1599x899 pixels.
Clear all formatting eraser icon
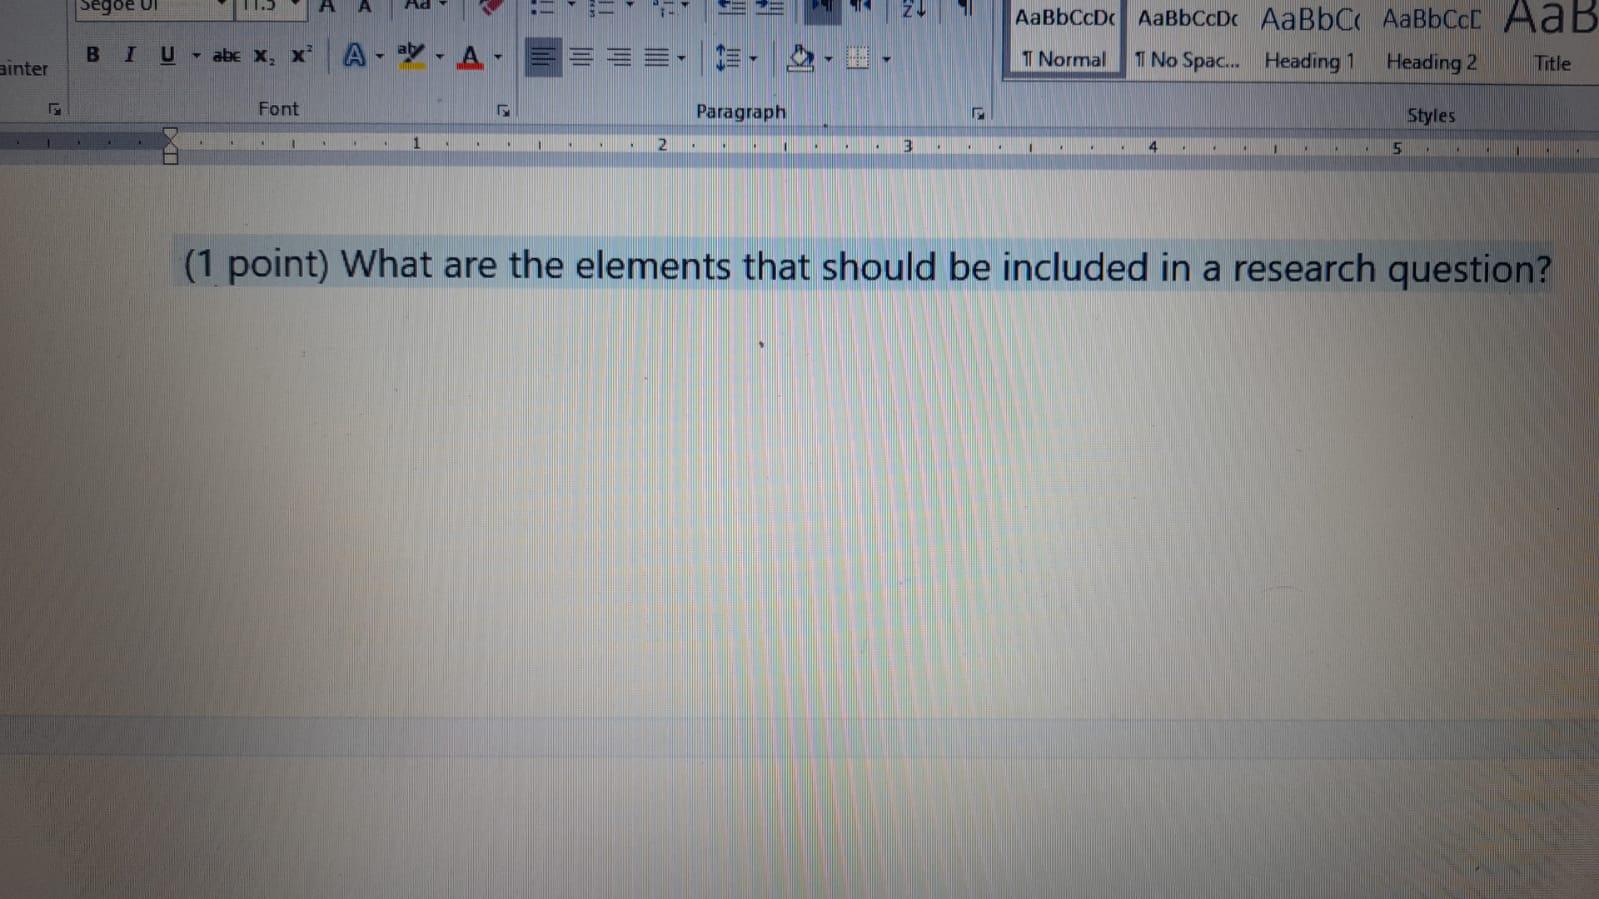pos(491,8)
